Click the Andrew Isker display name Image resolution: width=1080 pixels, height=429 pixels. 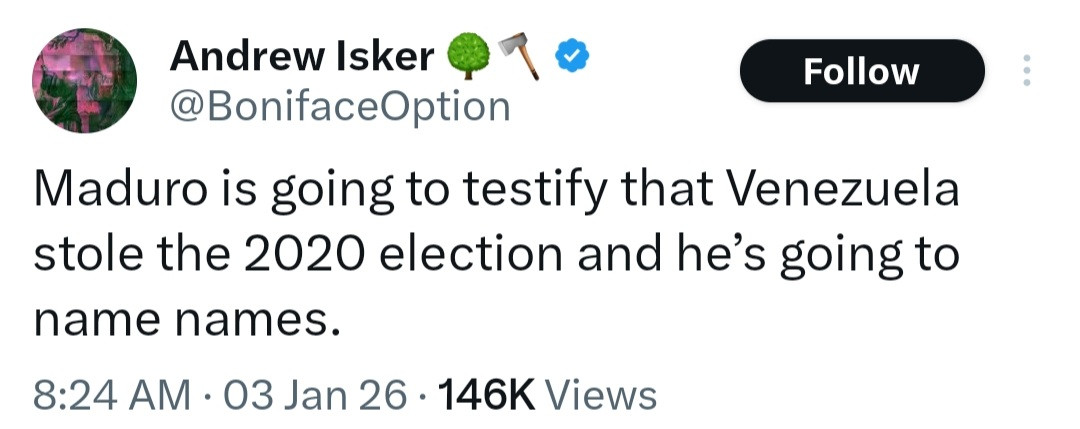point(301,57)
